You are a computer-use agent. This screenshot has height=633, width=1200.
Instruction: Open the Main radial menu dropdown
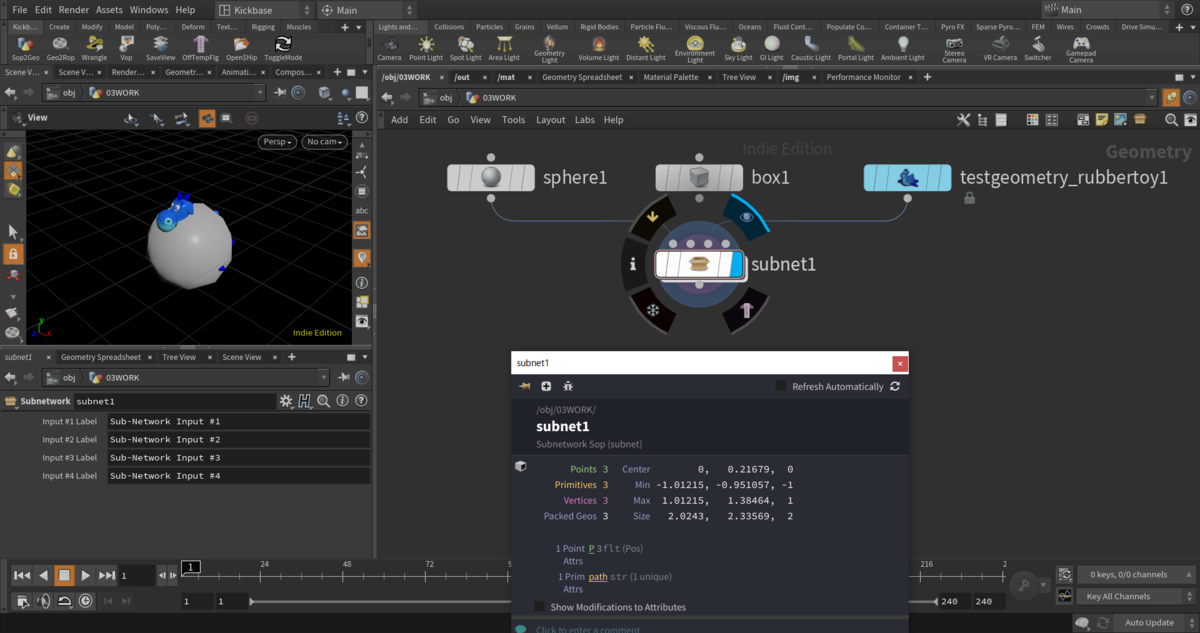click(367, 9)
